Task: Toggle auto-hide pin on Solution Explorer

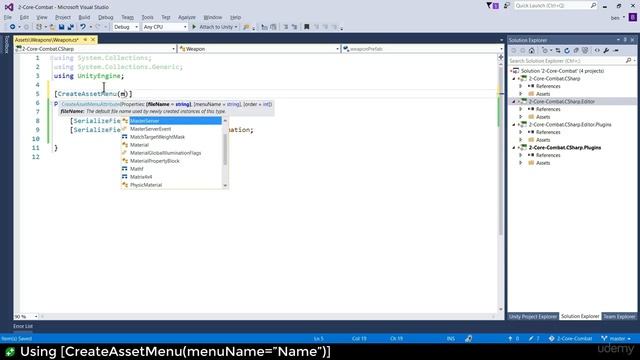Action: click(x=625, y=40)
